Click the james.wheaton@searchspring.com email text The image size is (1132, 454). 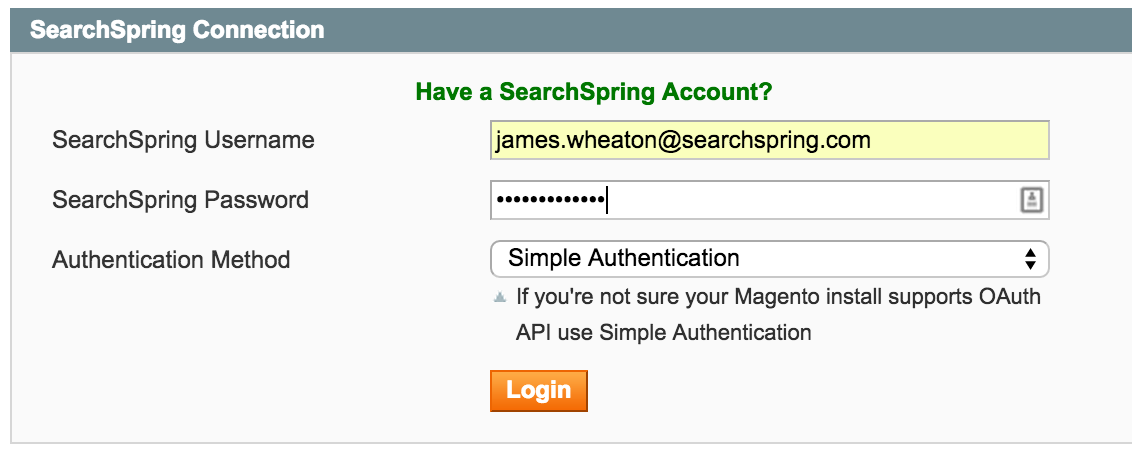683,140
